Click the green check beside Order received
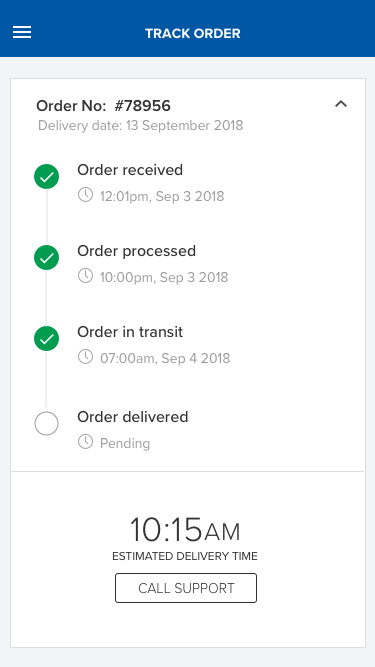 46,177
